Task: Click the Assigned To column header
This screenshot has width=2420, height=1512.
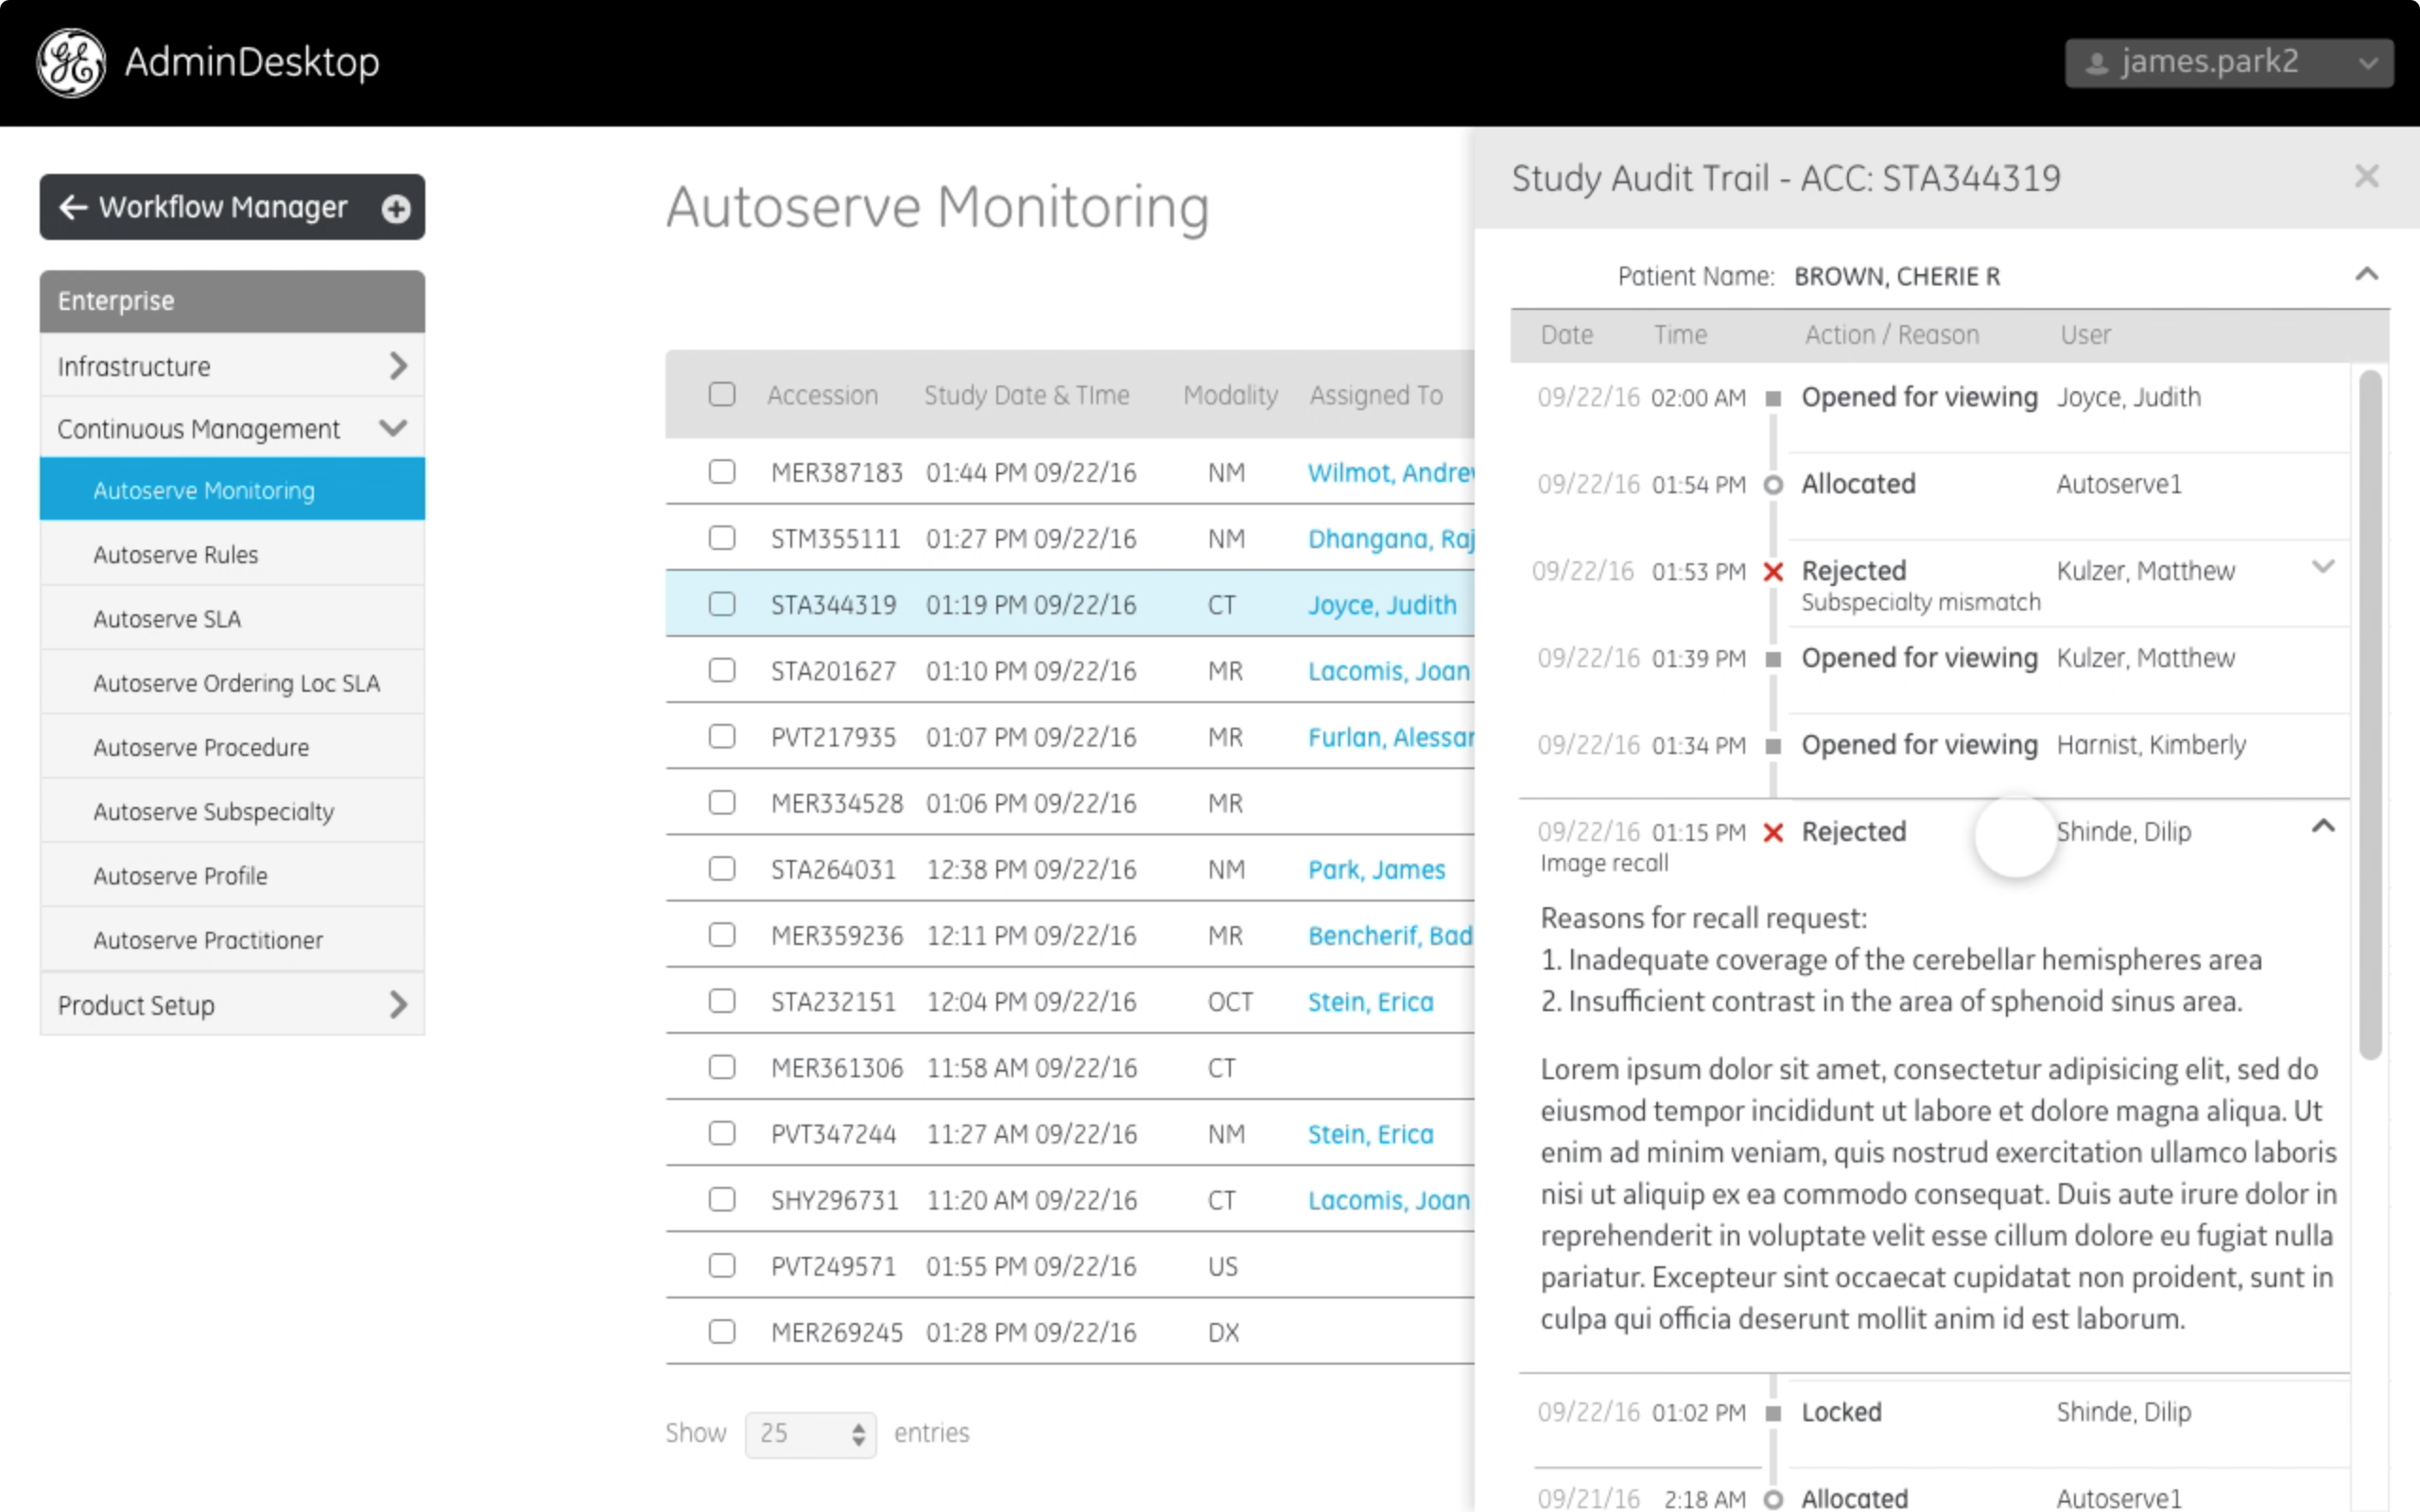Action: point(1376,395)
